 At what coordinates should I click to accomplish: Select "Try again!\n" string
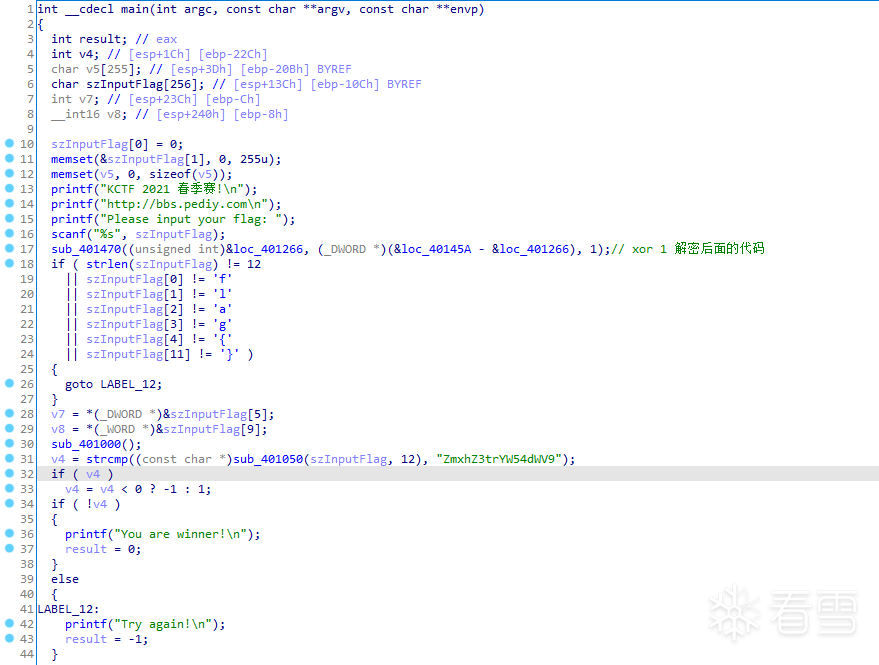pyautogui.click(x=163, y=624)
